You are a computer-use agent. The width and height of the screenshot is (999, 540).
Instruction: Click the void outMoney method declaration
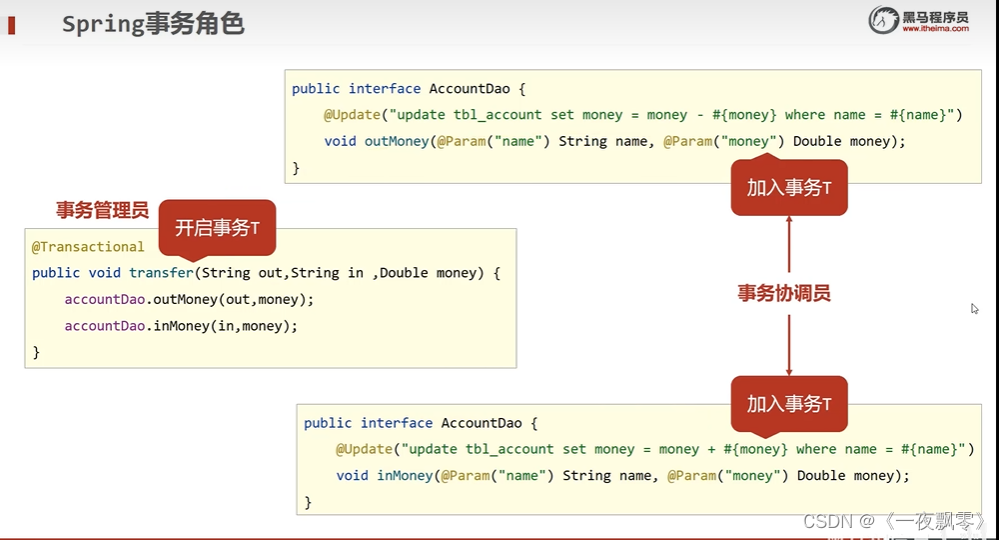point(615,141)
